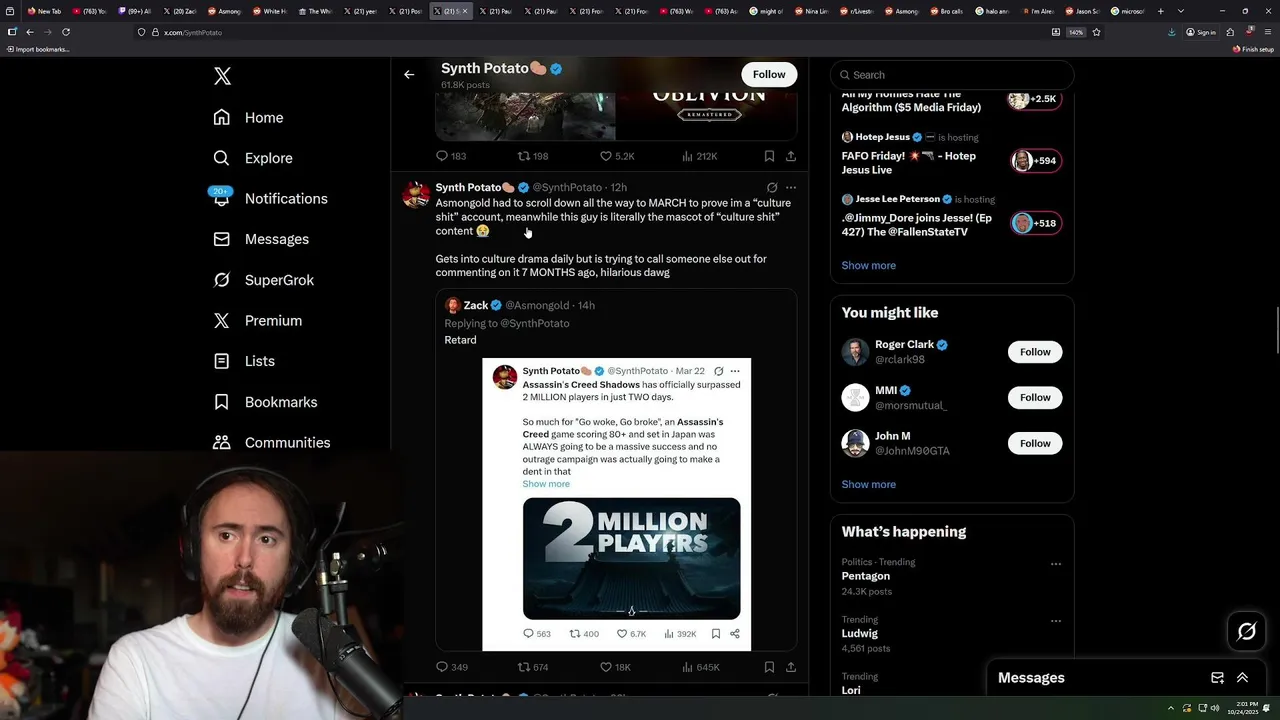Open Import bookmarks link
Viewport: 1280px width, 720px height.
pos(38,49)
